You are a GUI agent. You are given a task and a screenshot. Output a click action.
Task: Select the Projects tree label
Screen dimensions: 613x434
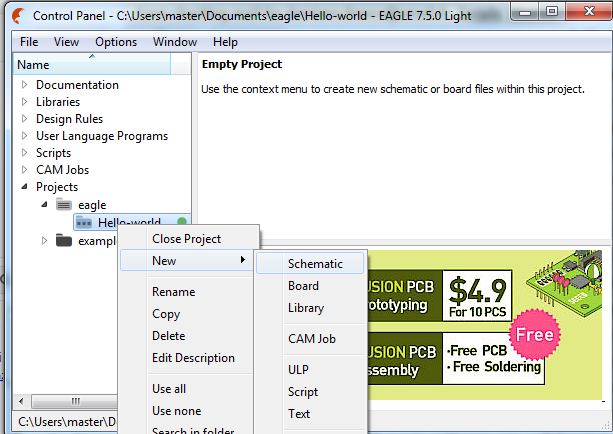[57, 187]
